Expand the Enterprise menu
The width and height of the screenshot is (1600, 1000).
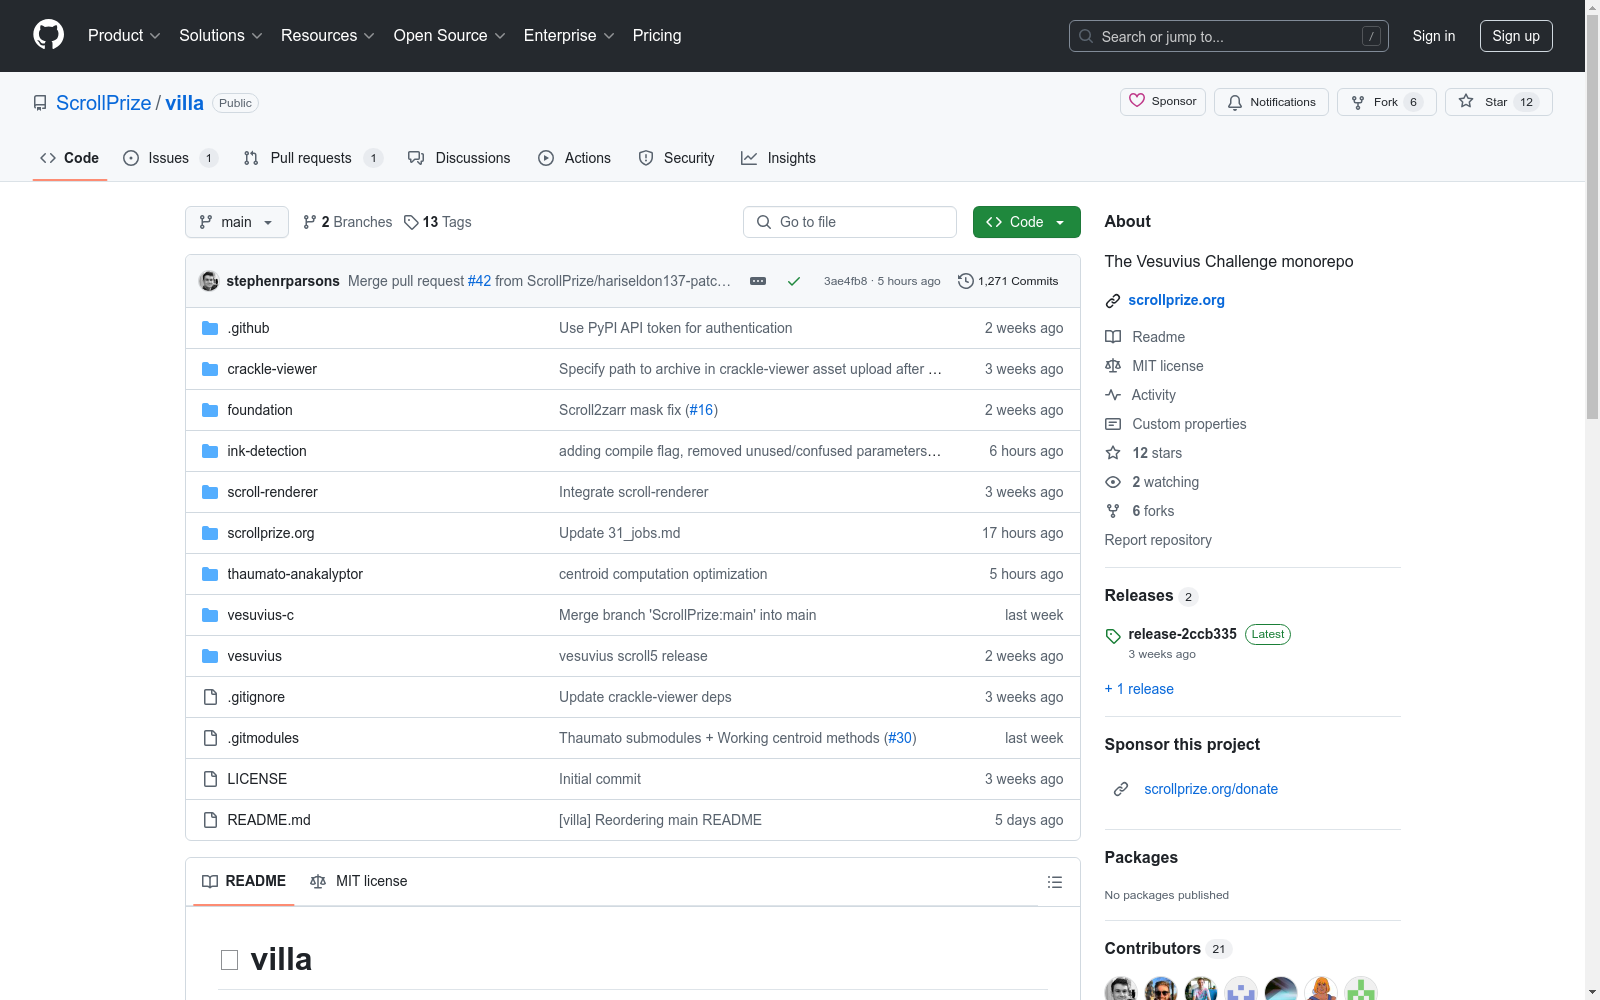[x=569, y=36]
